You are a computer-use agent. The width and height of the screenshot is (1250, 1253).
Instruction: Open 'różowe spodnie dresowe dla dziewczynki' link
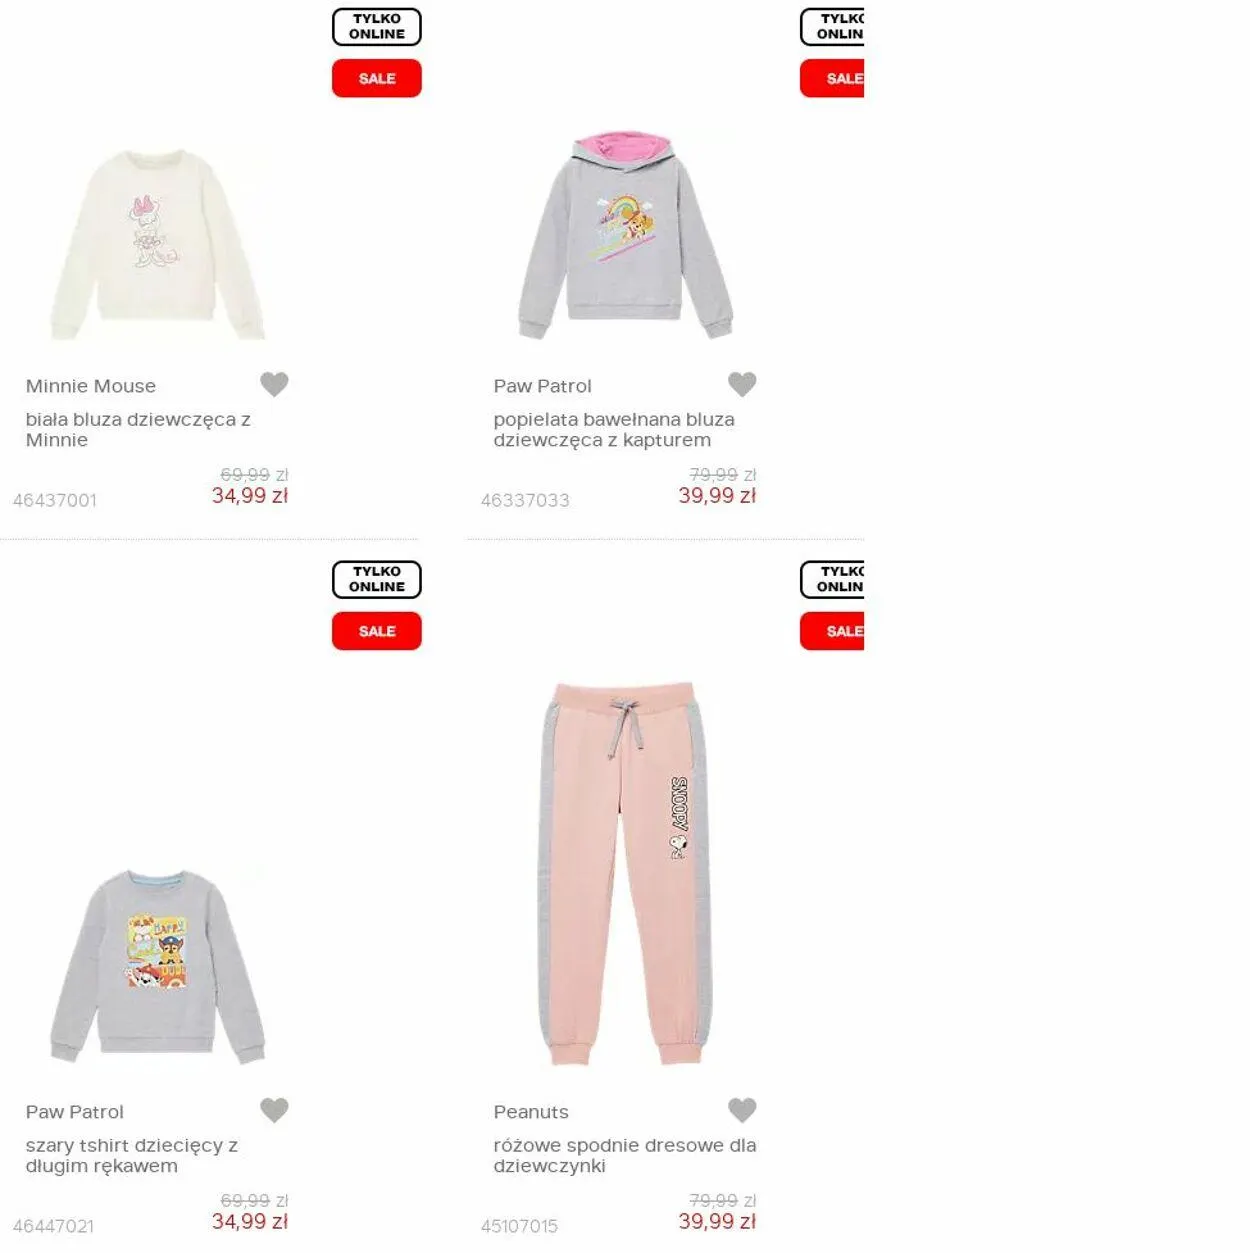click(x=625, y=1156)
